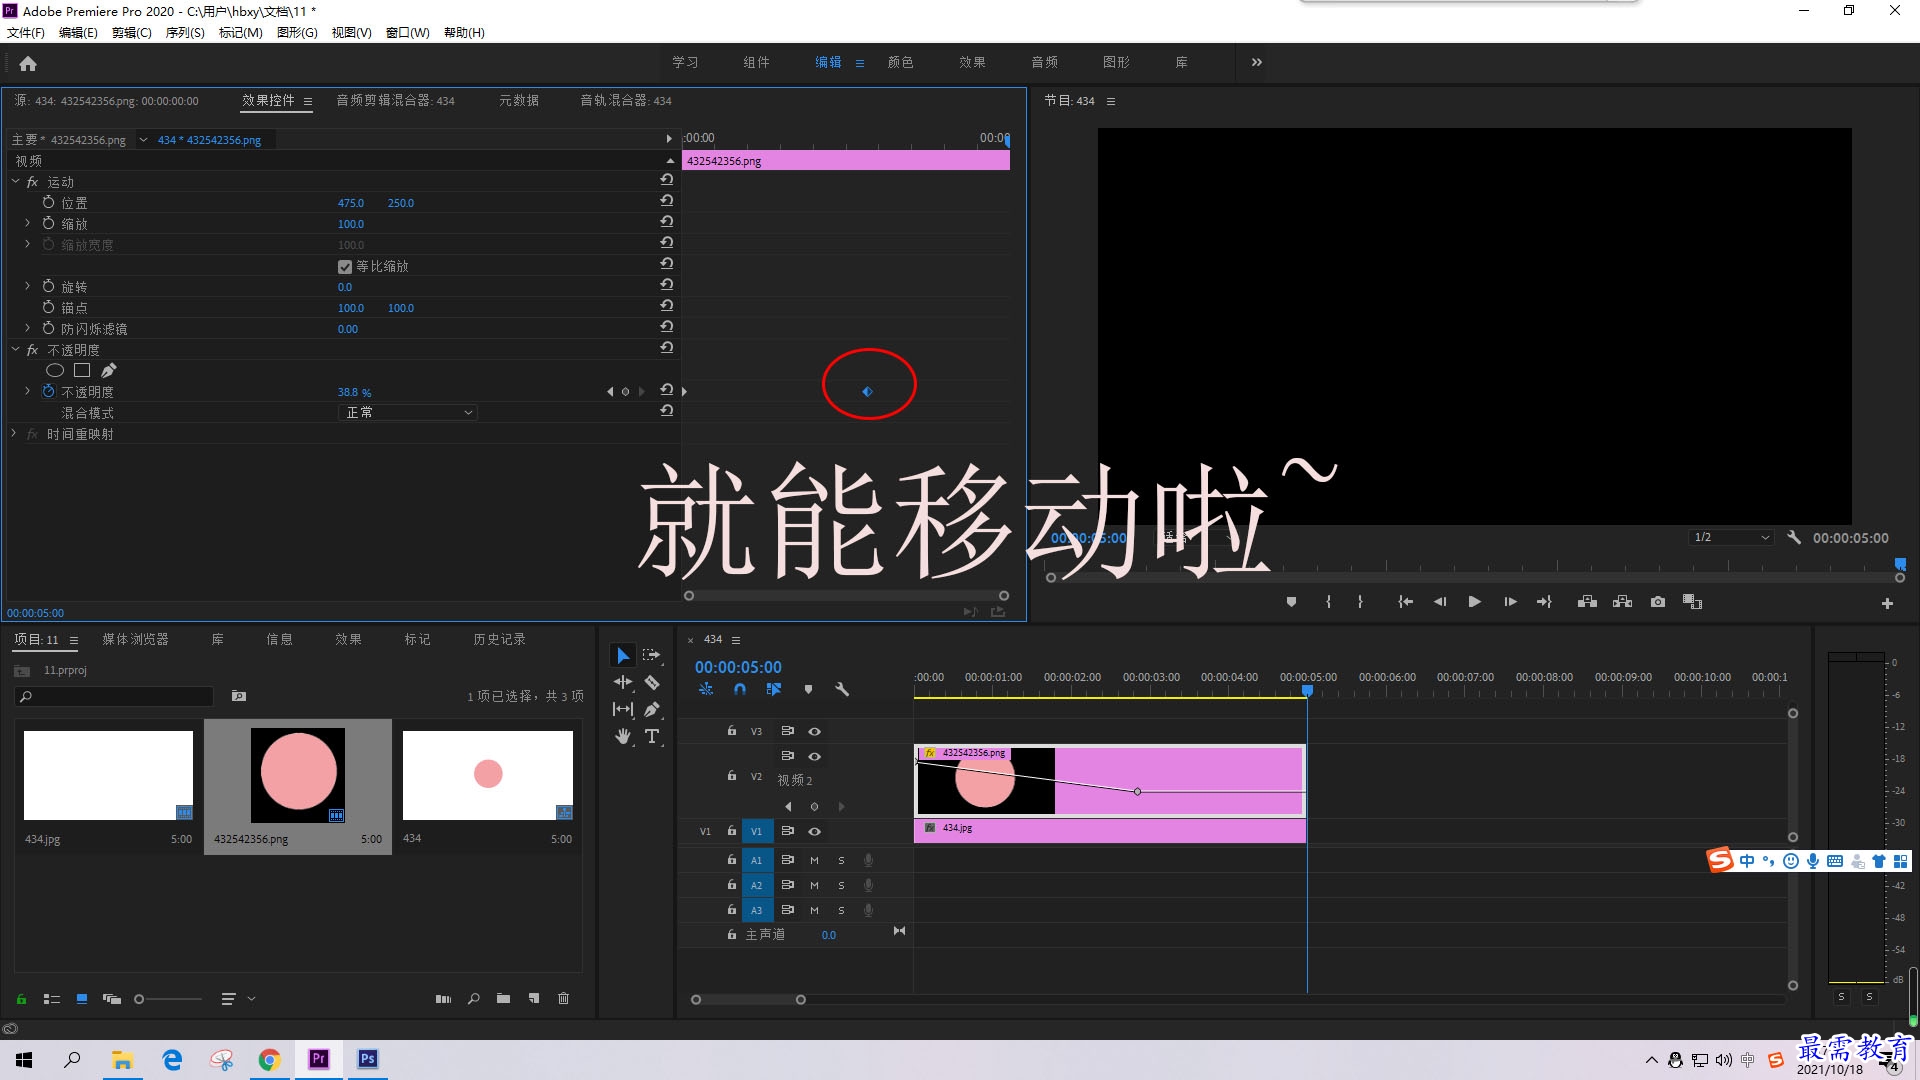Open the File menu
This screenshot has height=1080, width=1920.
click(26, 32)
